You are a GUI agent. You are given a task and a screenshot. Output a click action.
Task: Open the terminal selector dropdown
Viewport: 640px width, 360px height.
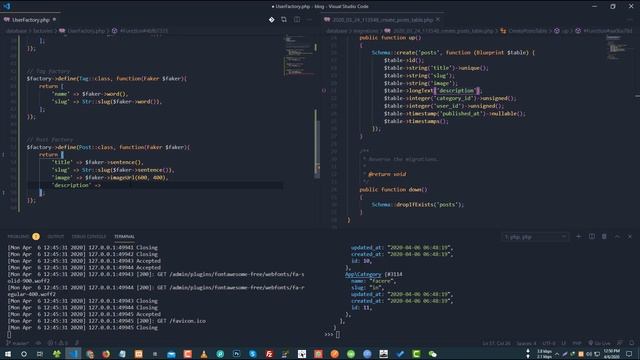(535, 237)
